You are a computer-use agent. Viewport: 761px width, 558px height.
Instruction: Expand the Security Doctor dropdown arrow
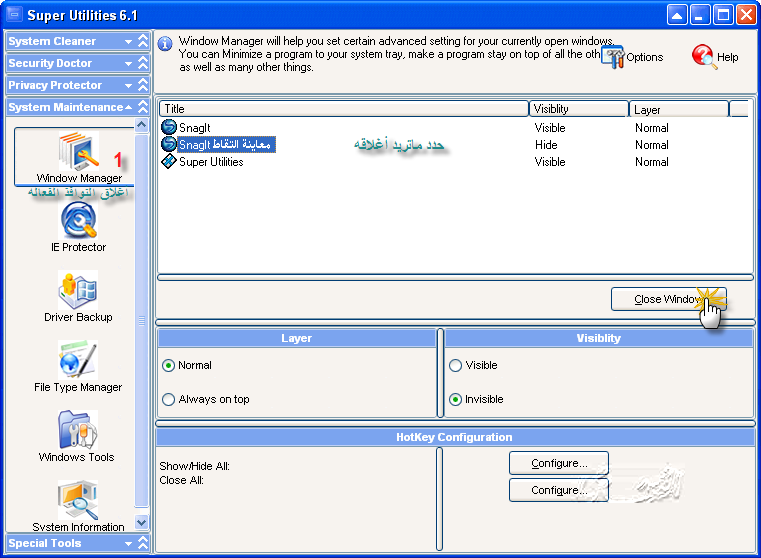point(128,64)
